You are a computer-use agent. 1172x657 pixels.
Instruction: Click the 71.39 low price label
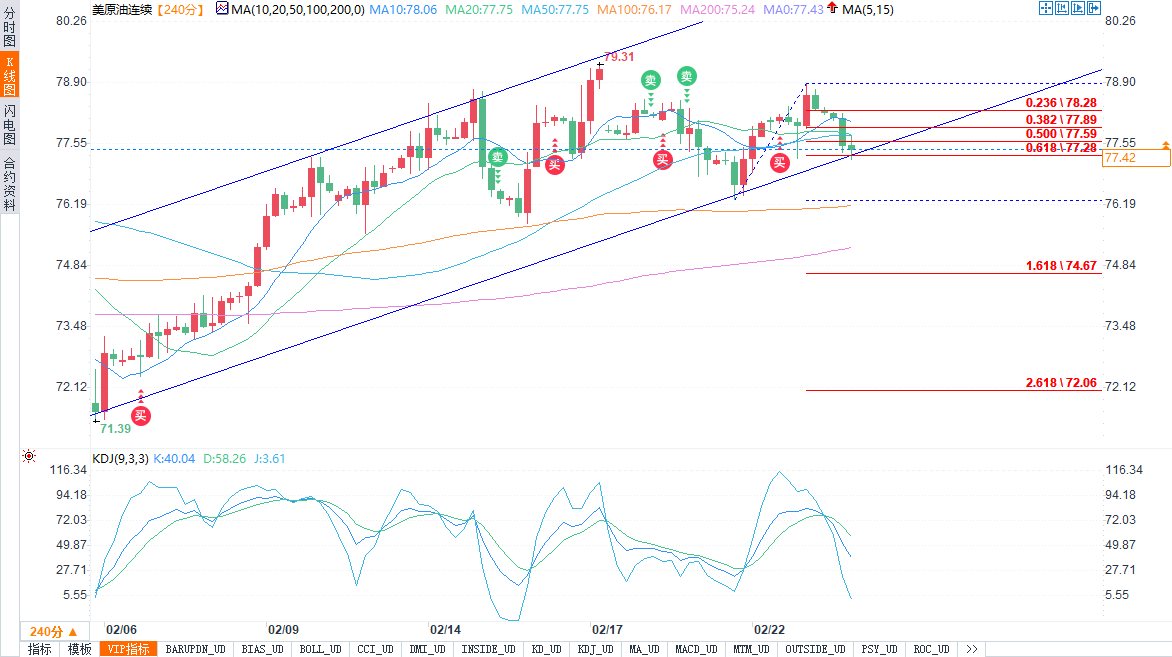pyautogui.click(x=115, y=428)
